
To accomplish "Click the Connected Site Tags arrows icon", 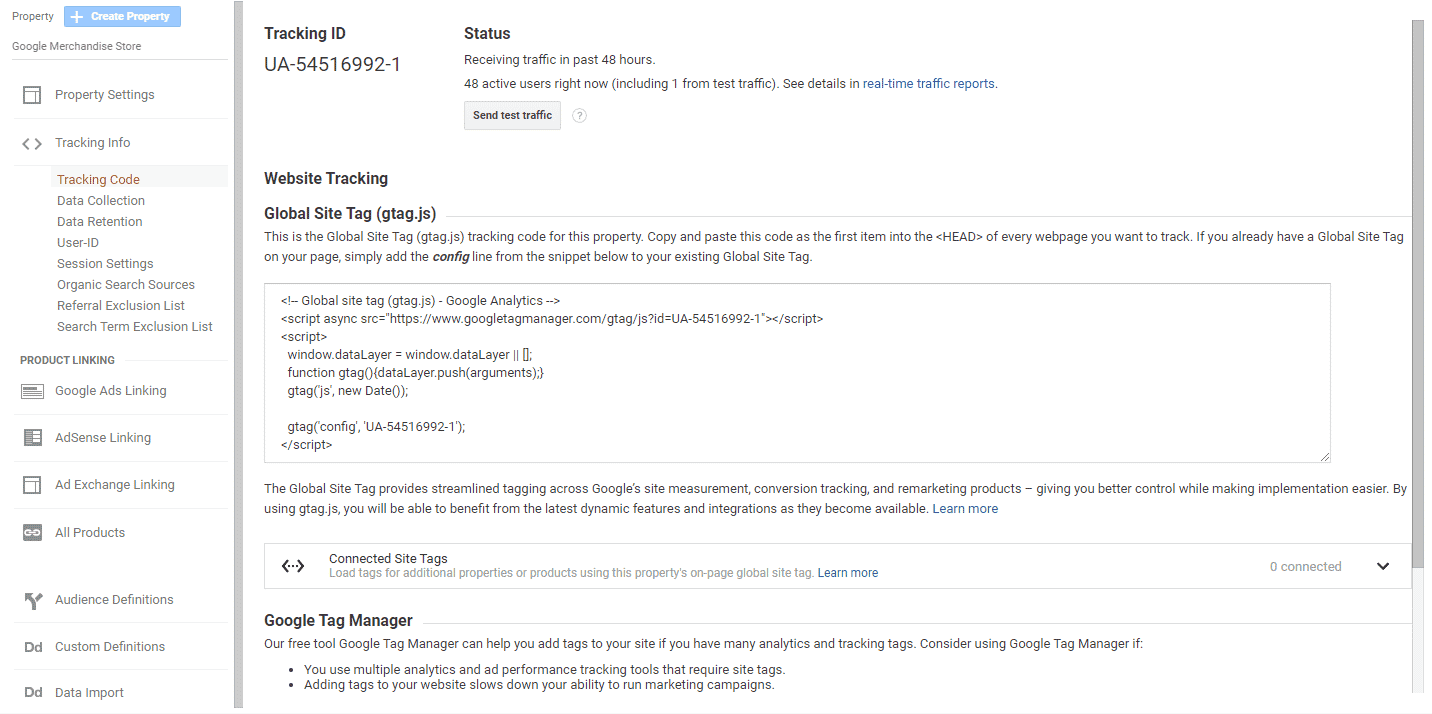I will coord(293,566).
